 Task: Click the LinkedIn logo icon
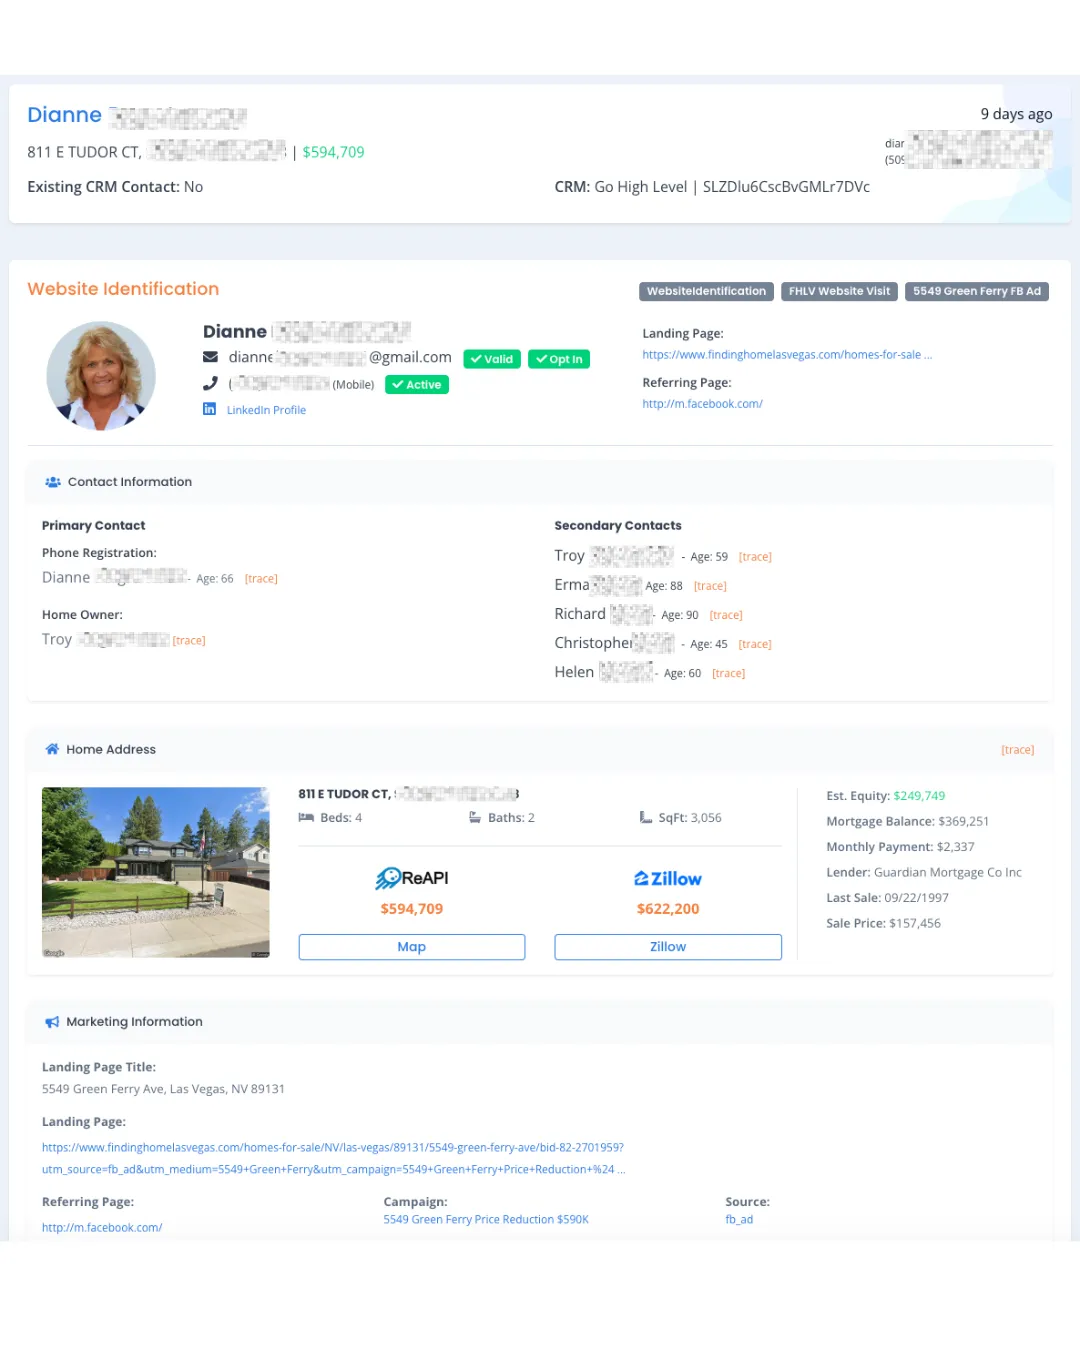point(209,409)
